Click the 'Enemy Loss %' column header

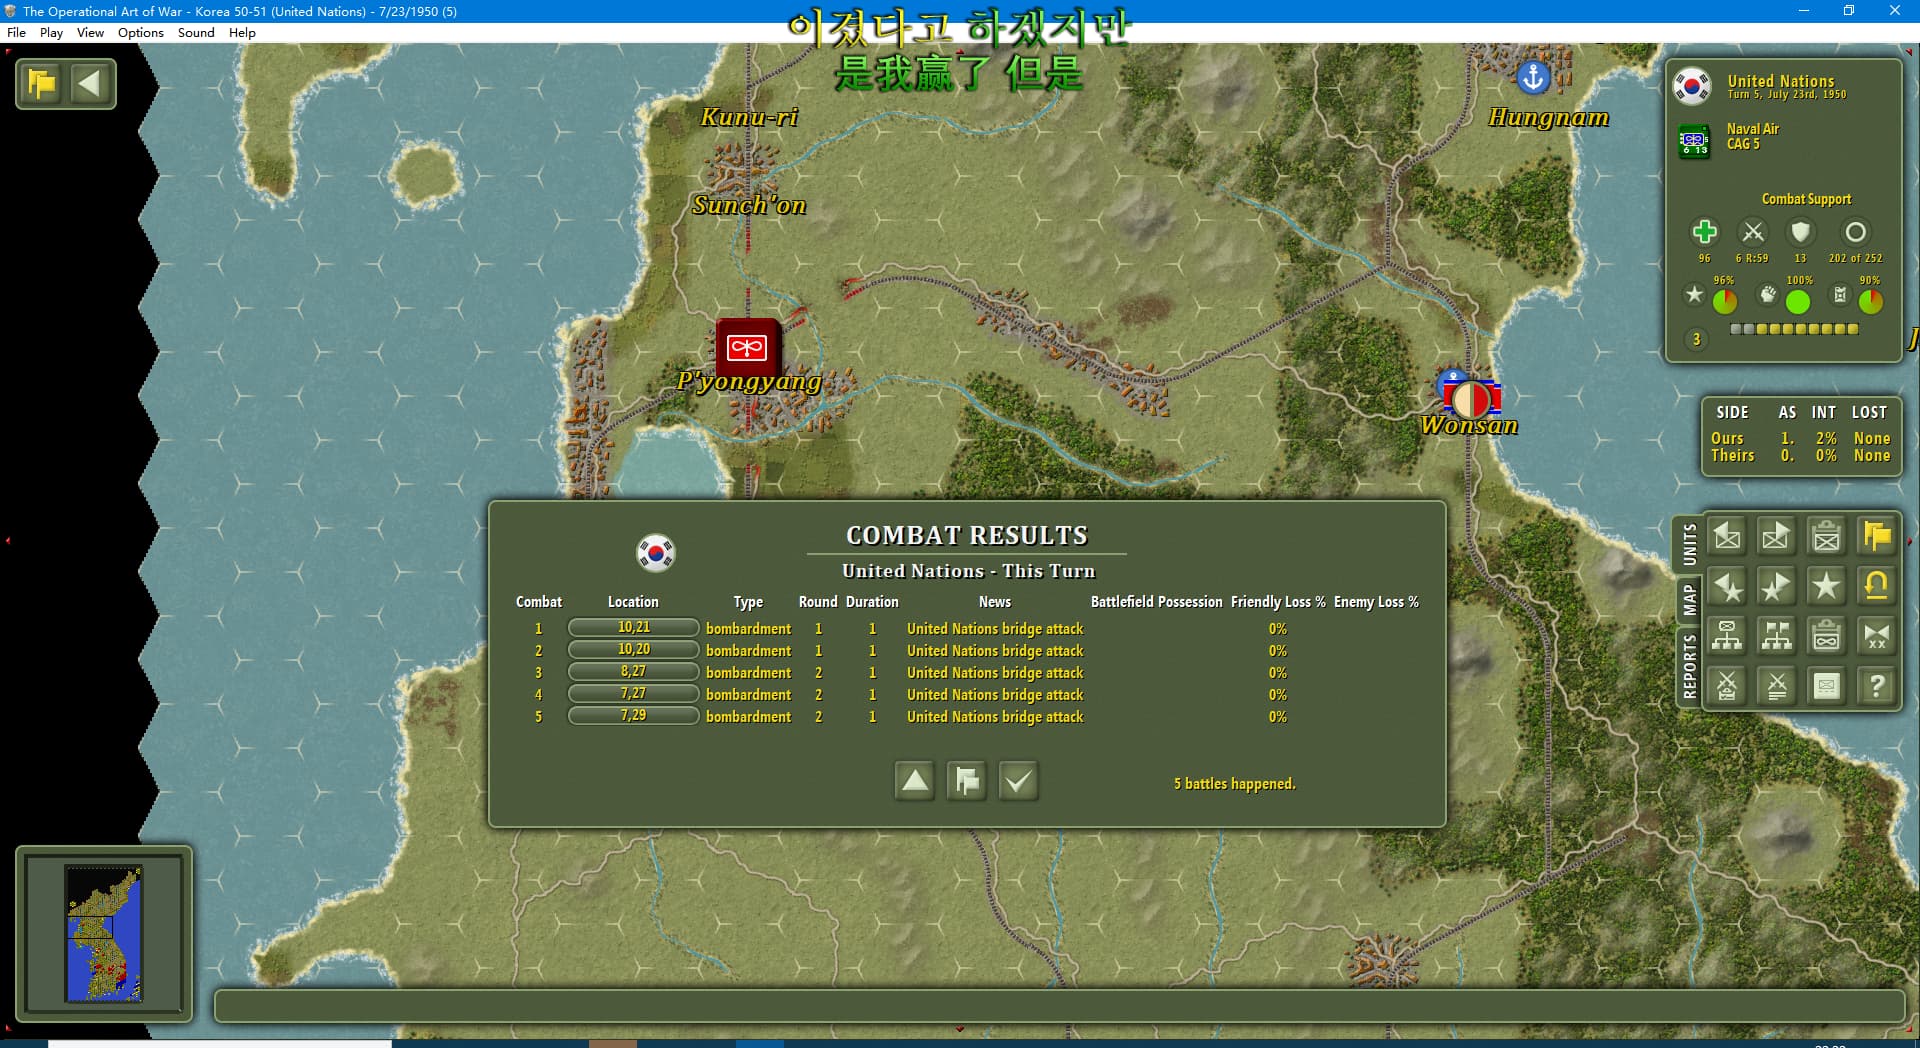pos(1376,601)
